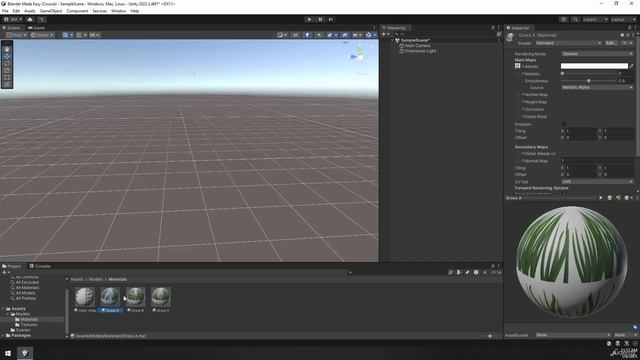
Task: Open the scene camera settings icon
Action: point(356,35)
